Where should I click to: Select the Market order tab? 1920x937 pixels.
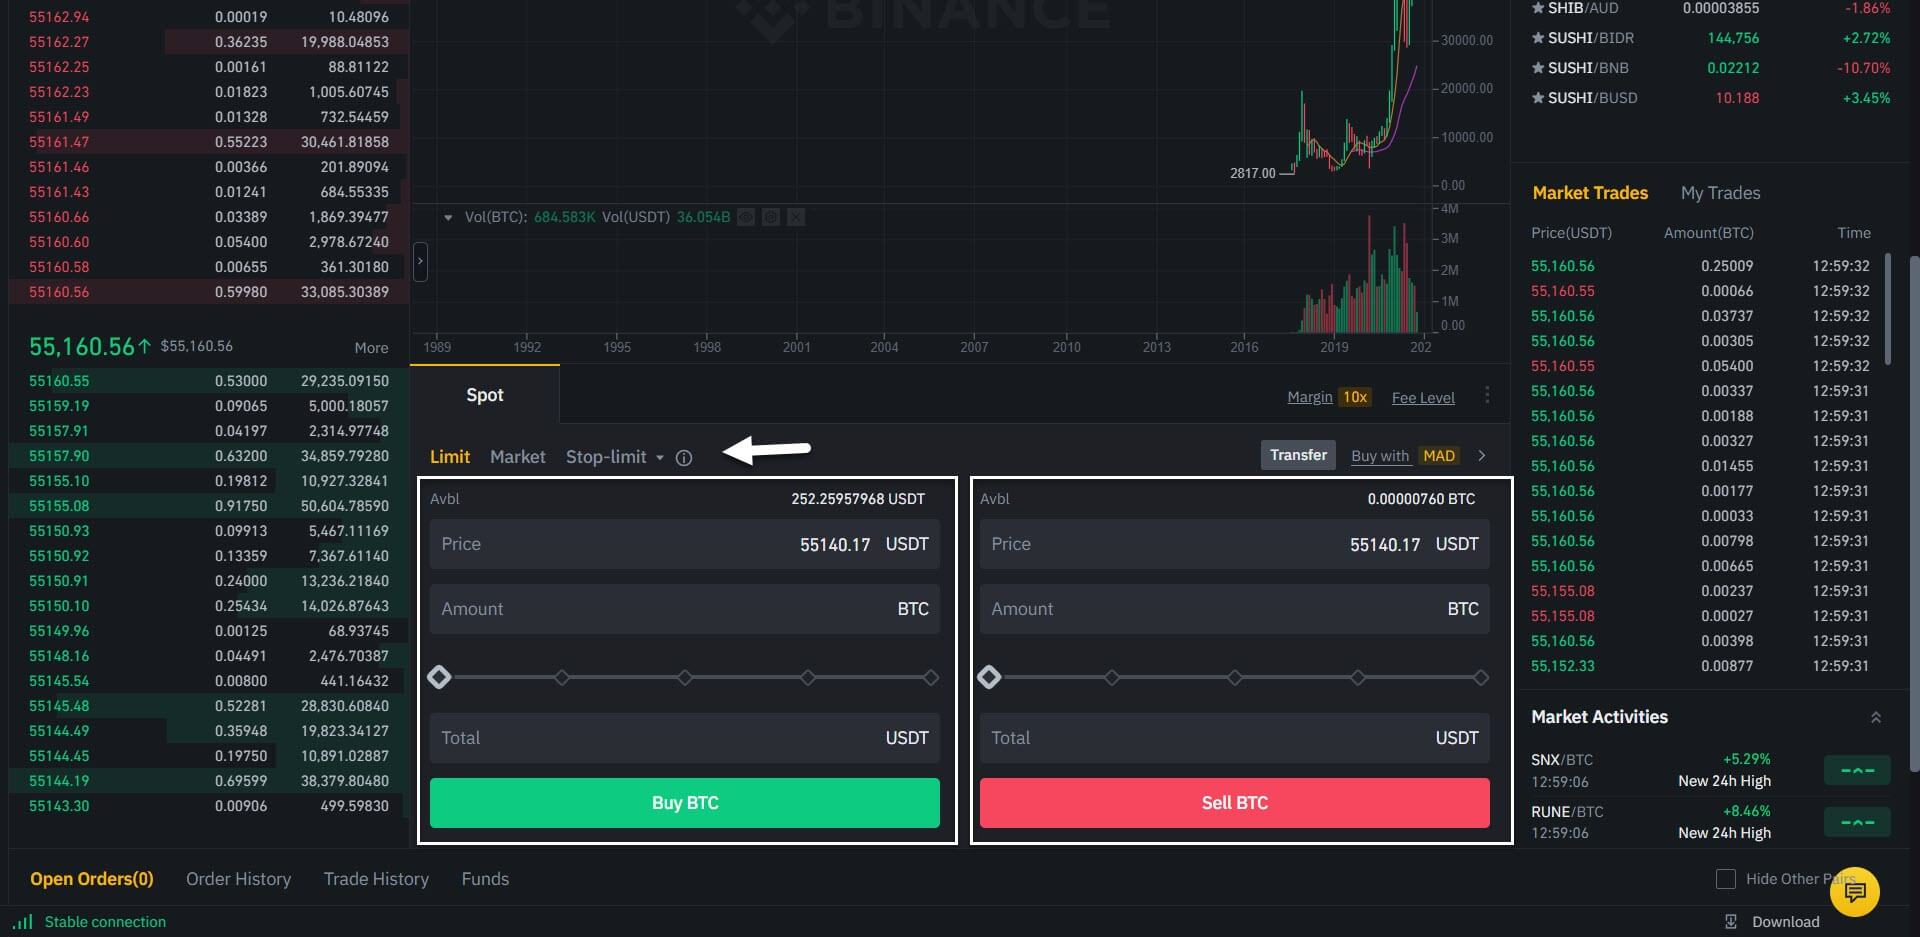click(x=518, y=457)
